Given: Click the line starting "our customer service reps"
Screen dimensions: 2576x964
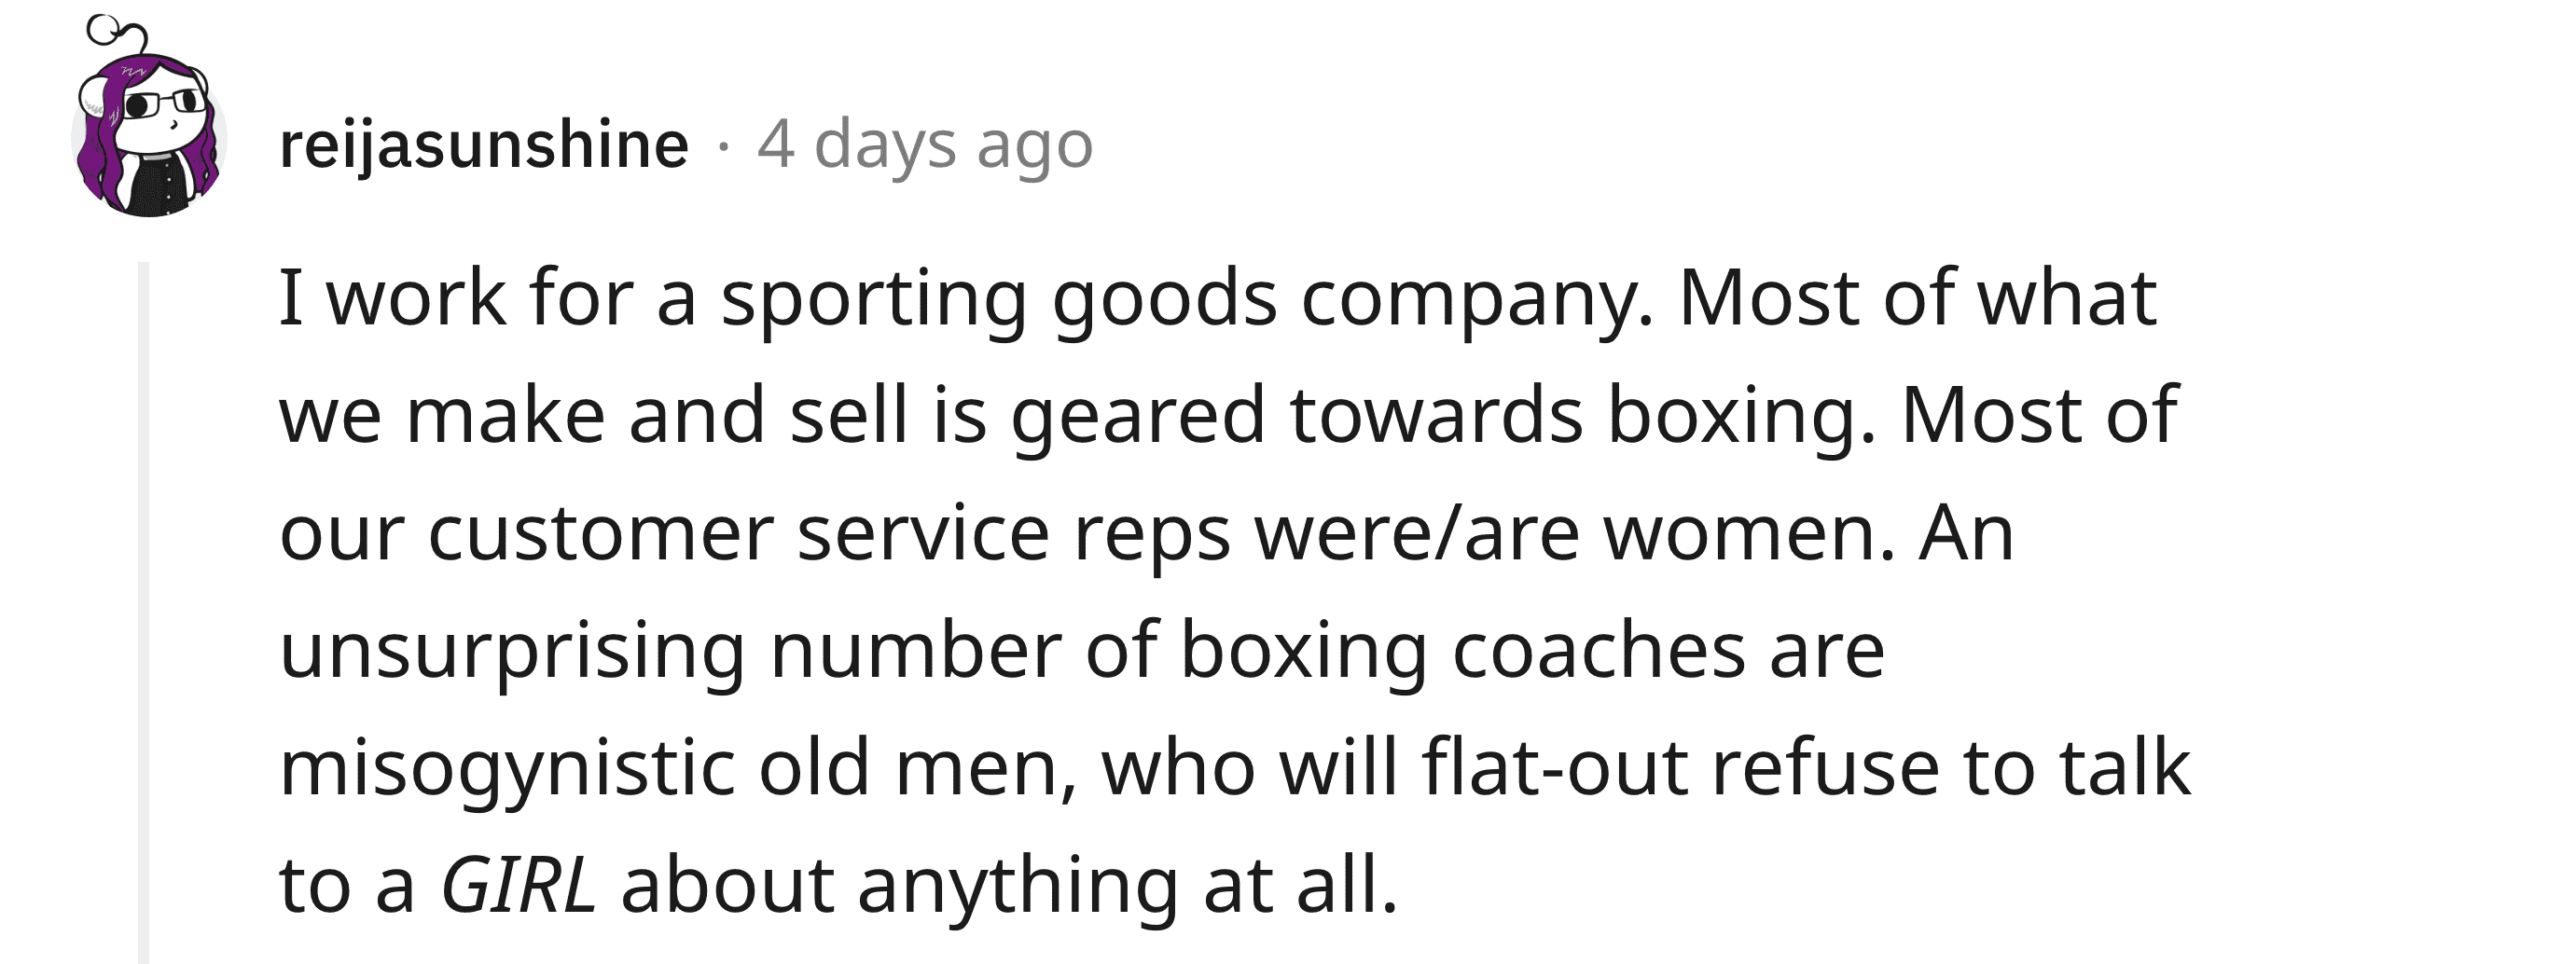Looking at the screenshot, I should (1146, 533).
